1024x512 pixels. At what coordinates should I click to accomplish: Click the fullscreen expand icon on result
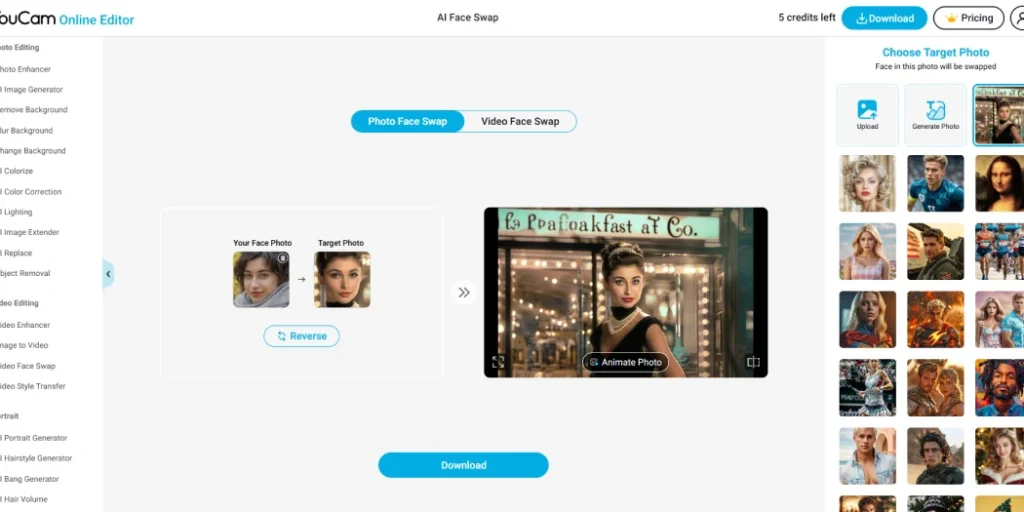pos(498,362)
